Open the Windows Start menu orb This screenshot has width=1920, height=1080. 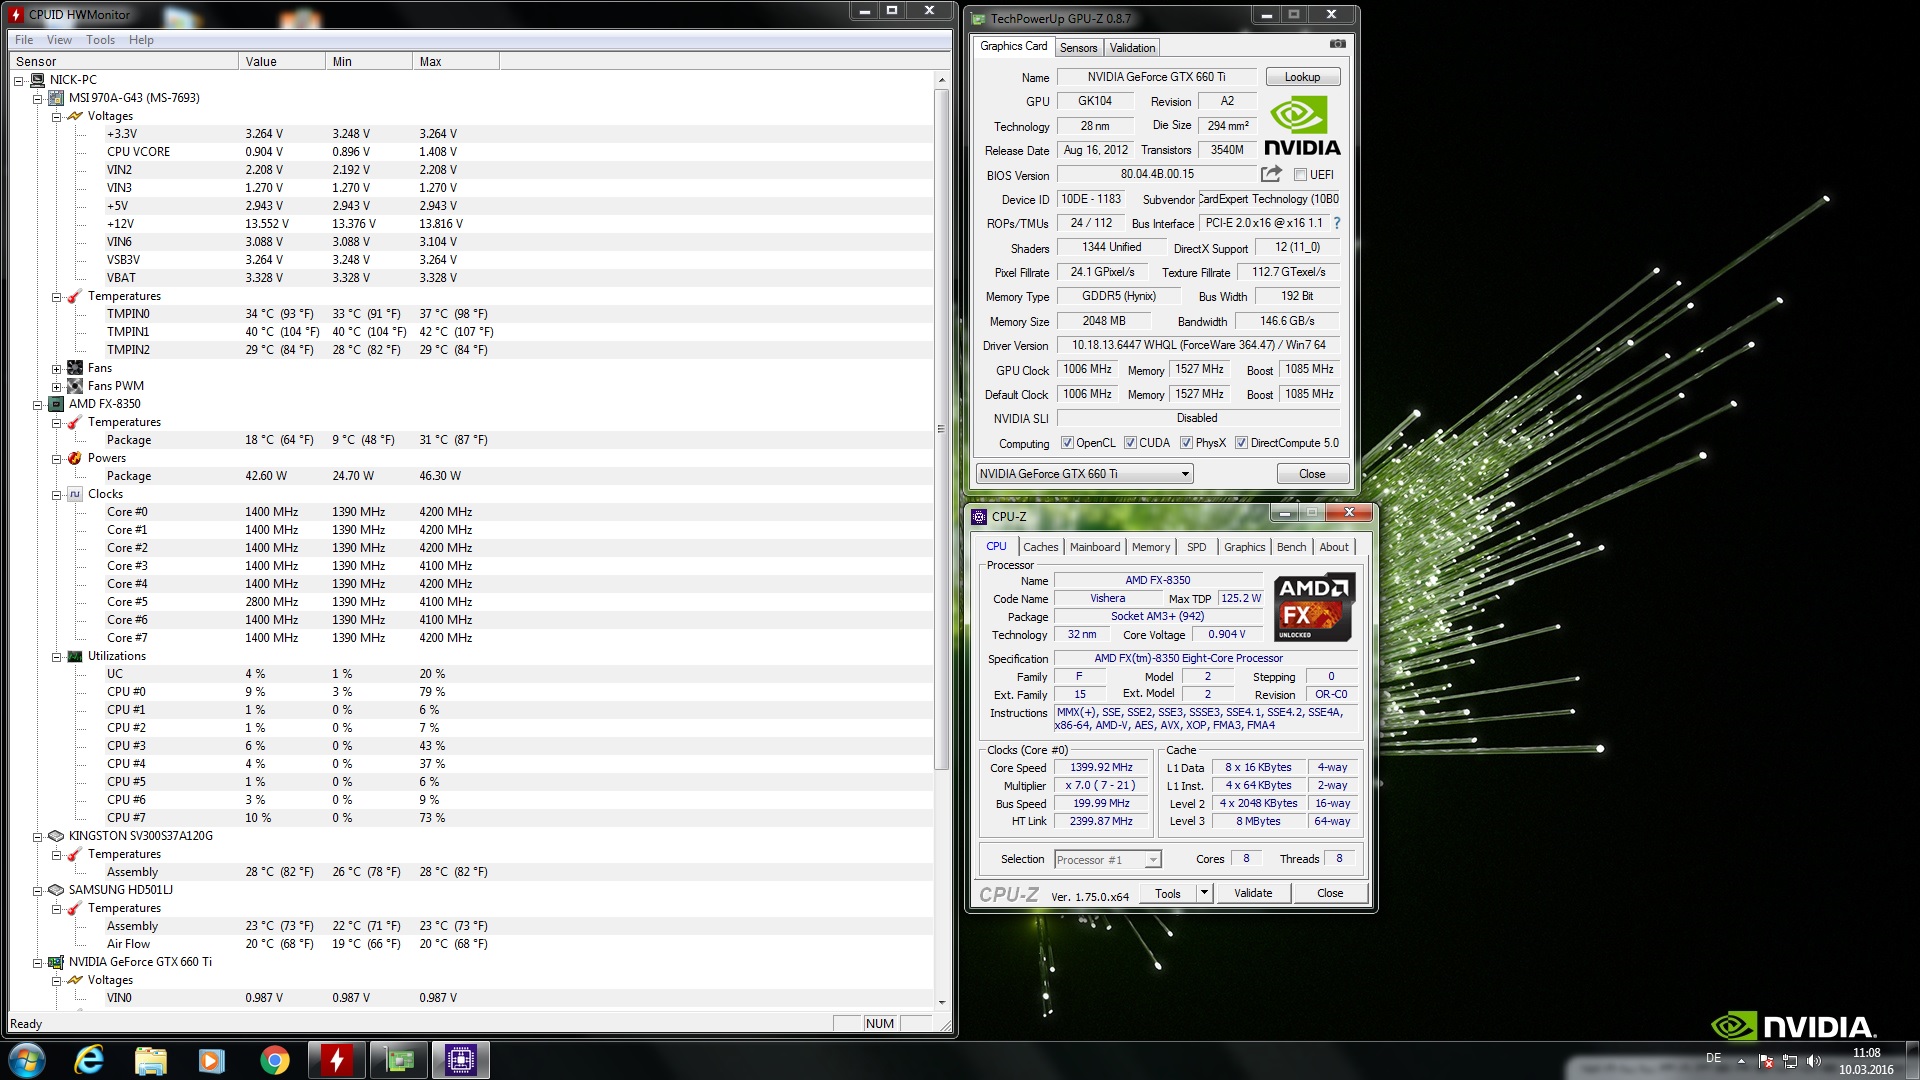coord(27,1060)
